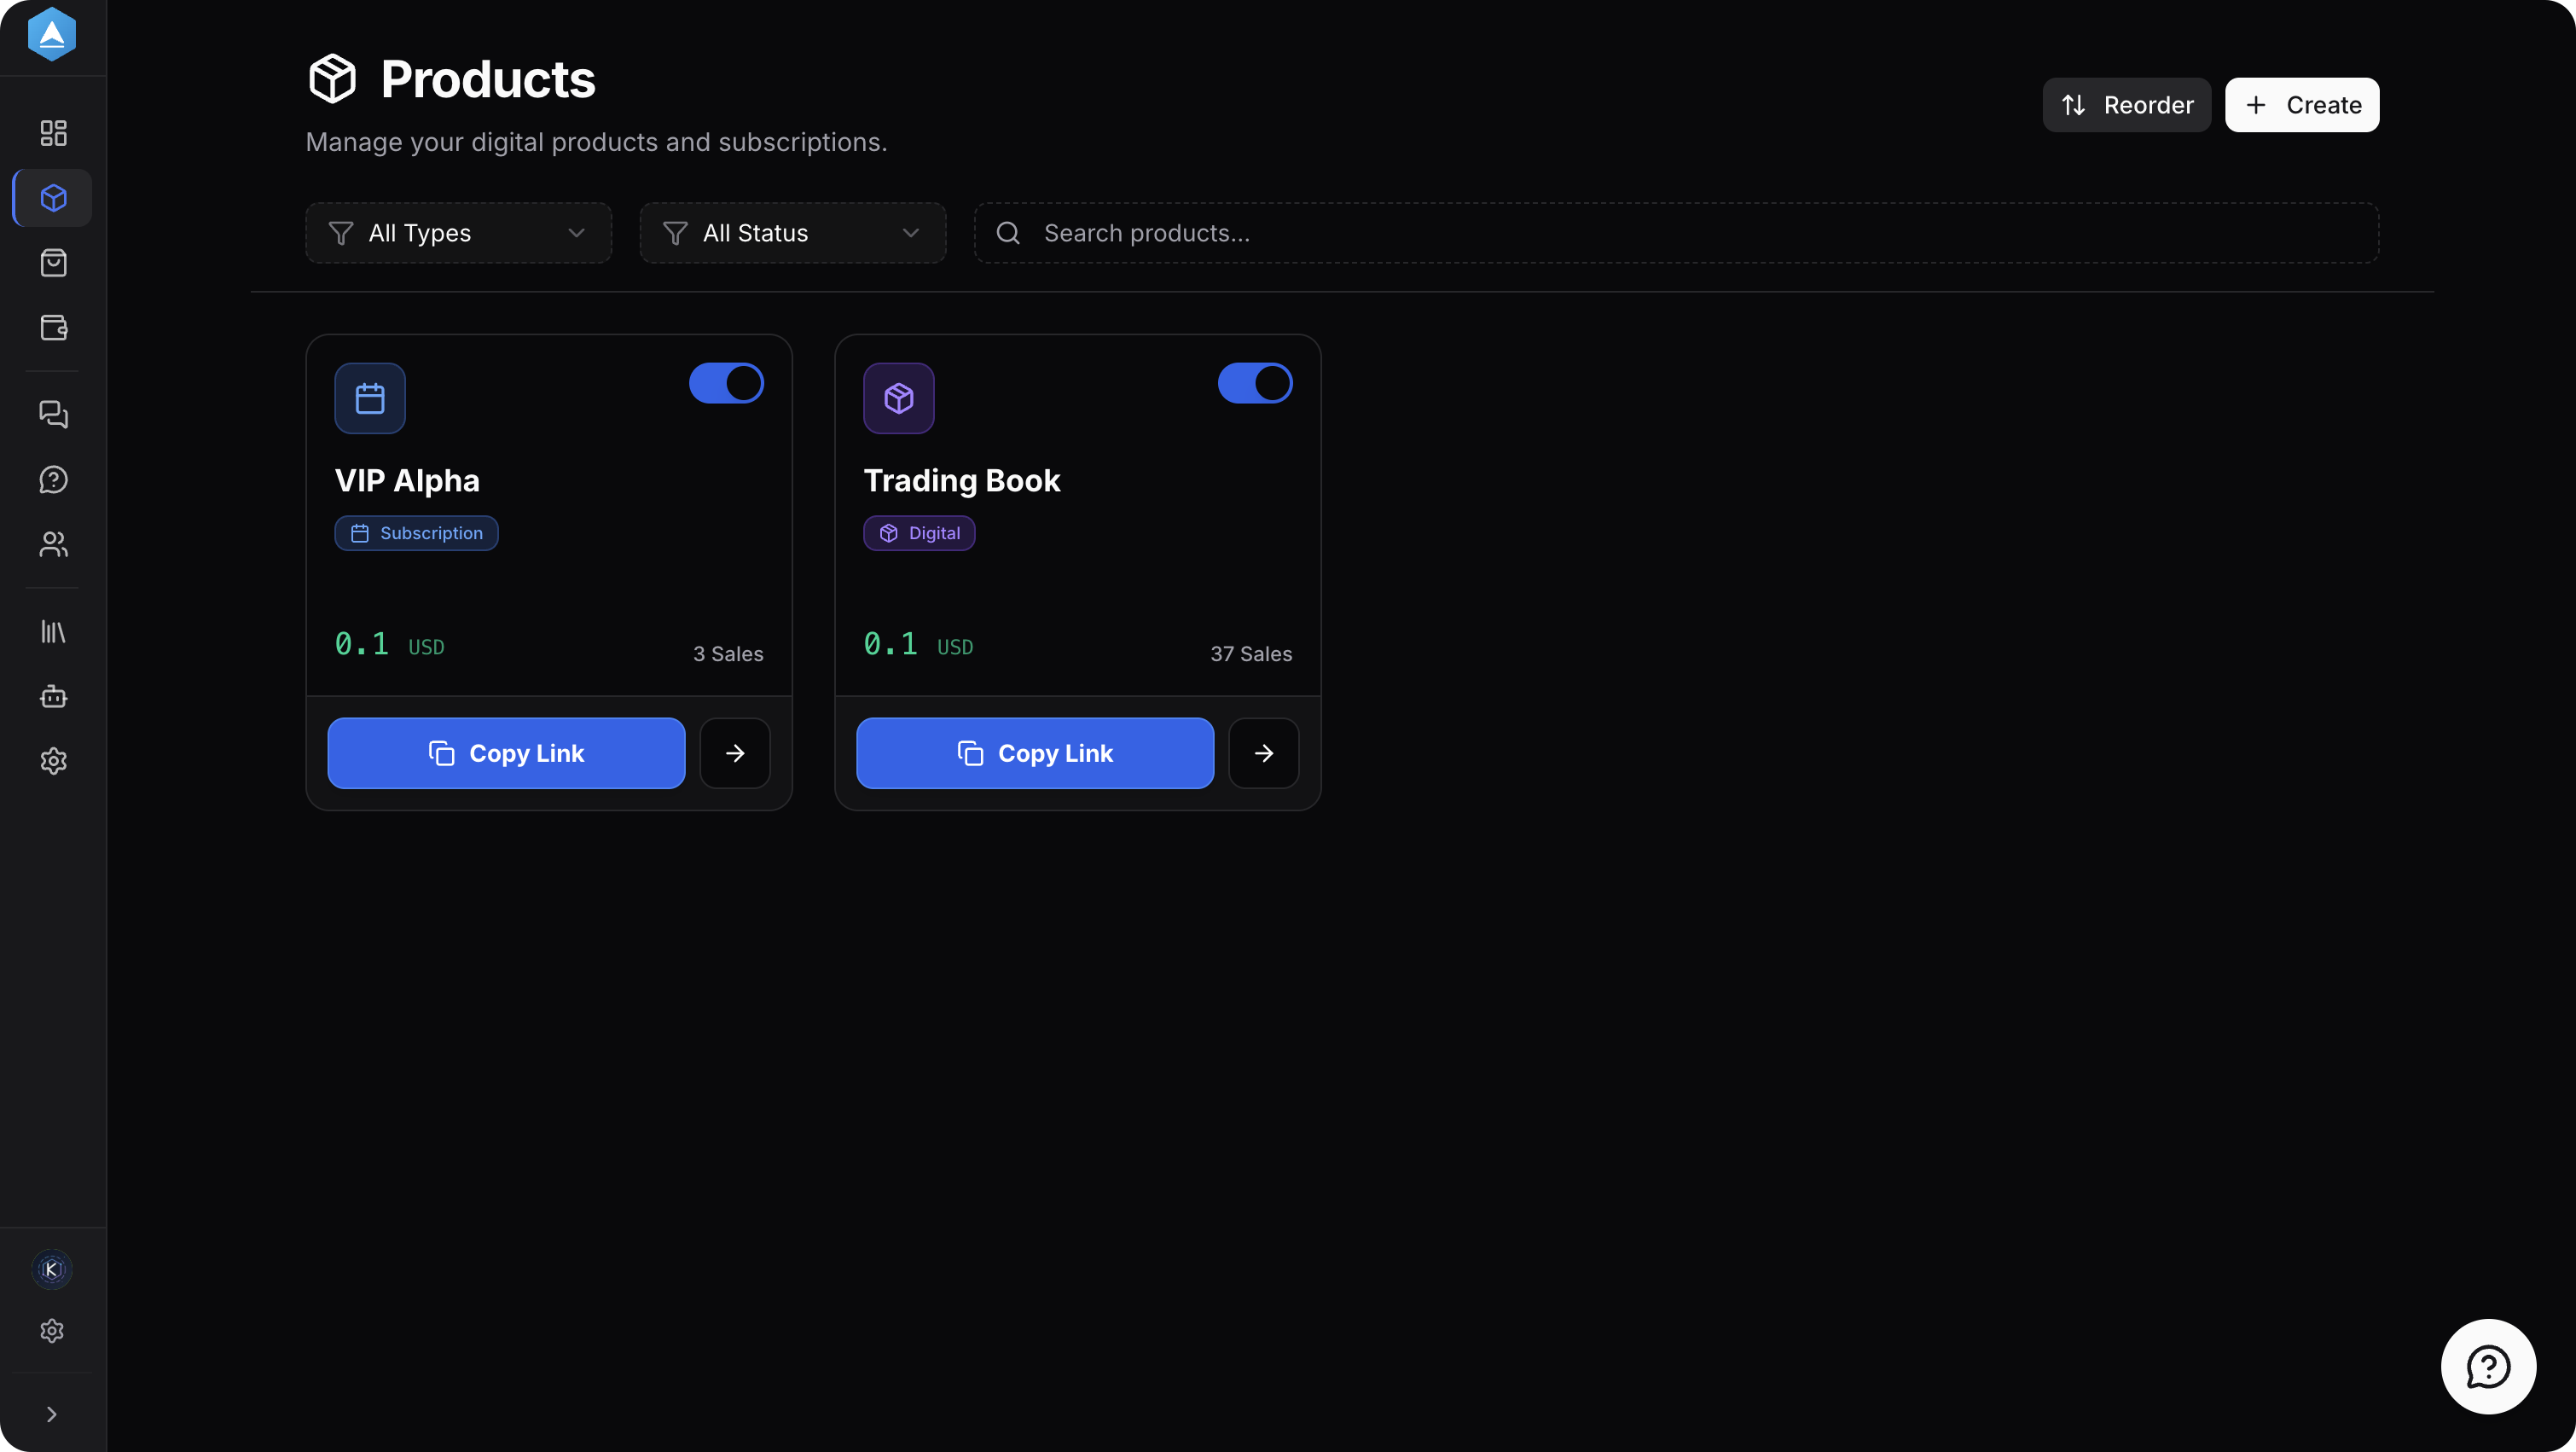2576x1452 pixels.
Task: Open Trading Book details with arrow button
Action: click(1263, 753)
